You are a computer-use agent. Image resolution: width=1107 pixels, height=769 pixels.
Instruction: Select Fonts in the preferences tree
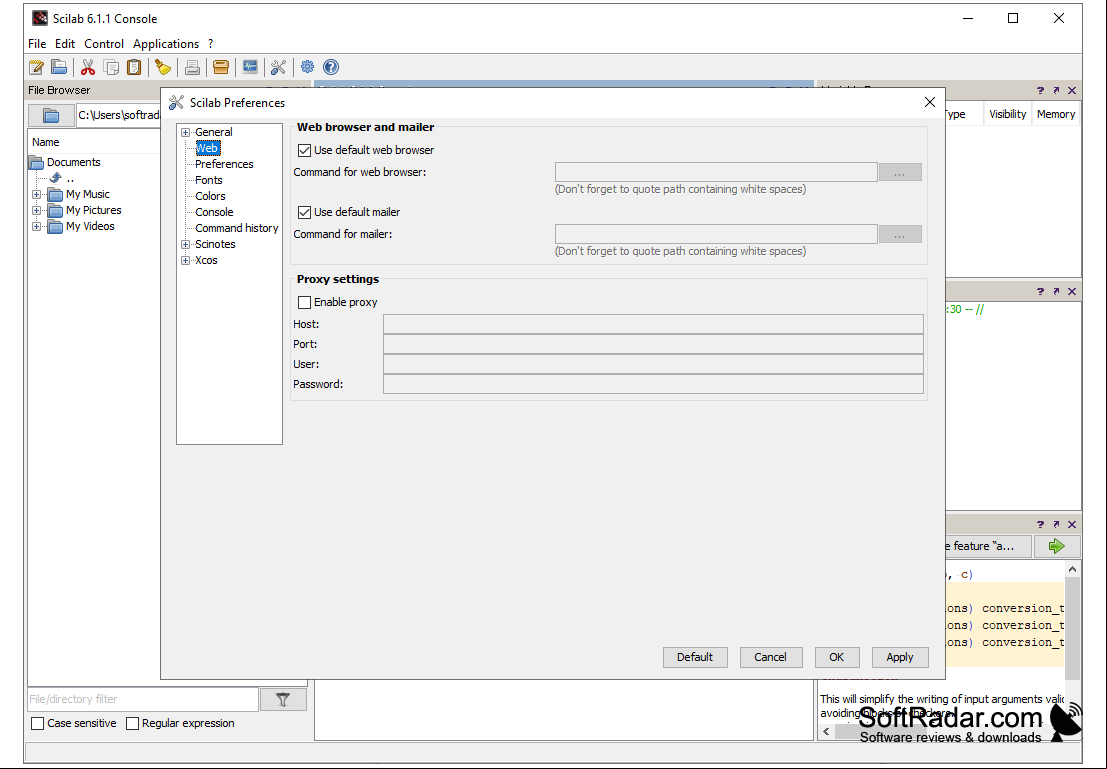(x=209, y=180)
